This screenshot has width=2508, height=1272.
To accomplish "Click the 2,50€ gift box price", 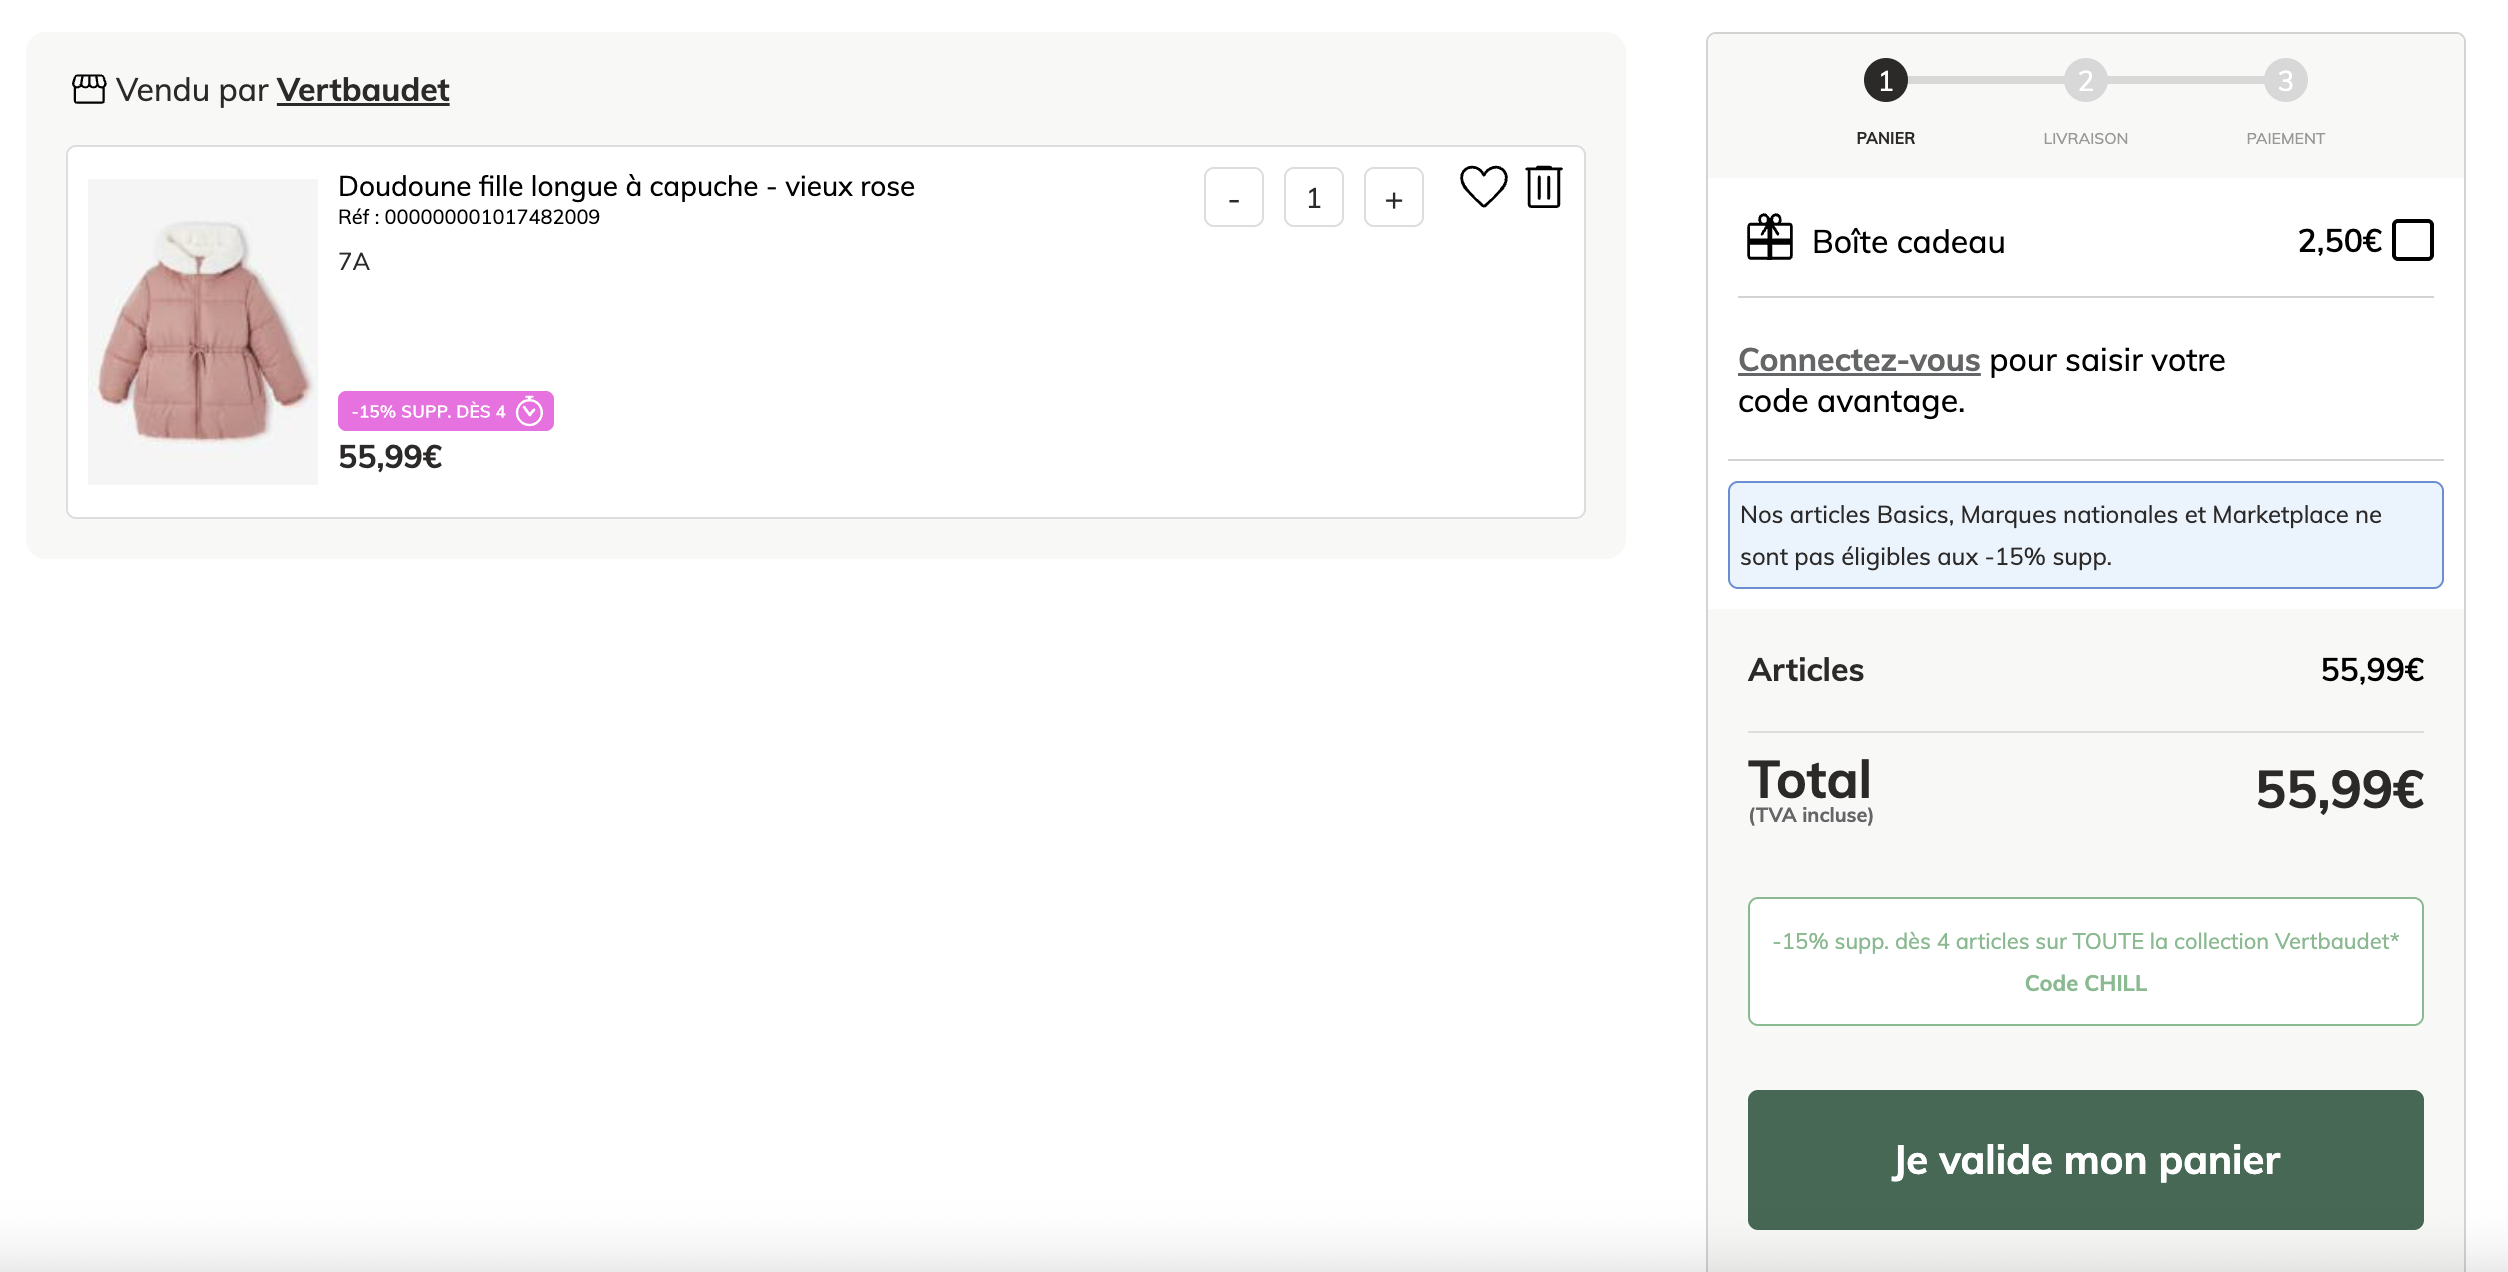I will 2339,241.
